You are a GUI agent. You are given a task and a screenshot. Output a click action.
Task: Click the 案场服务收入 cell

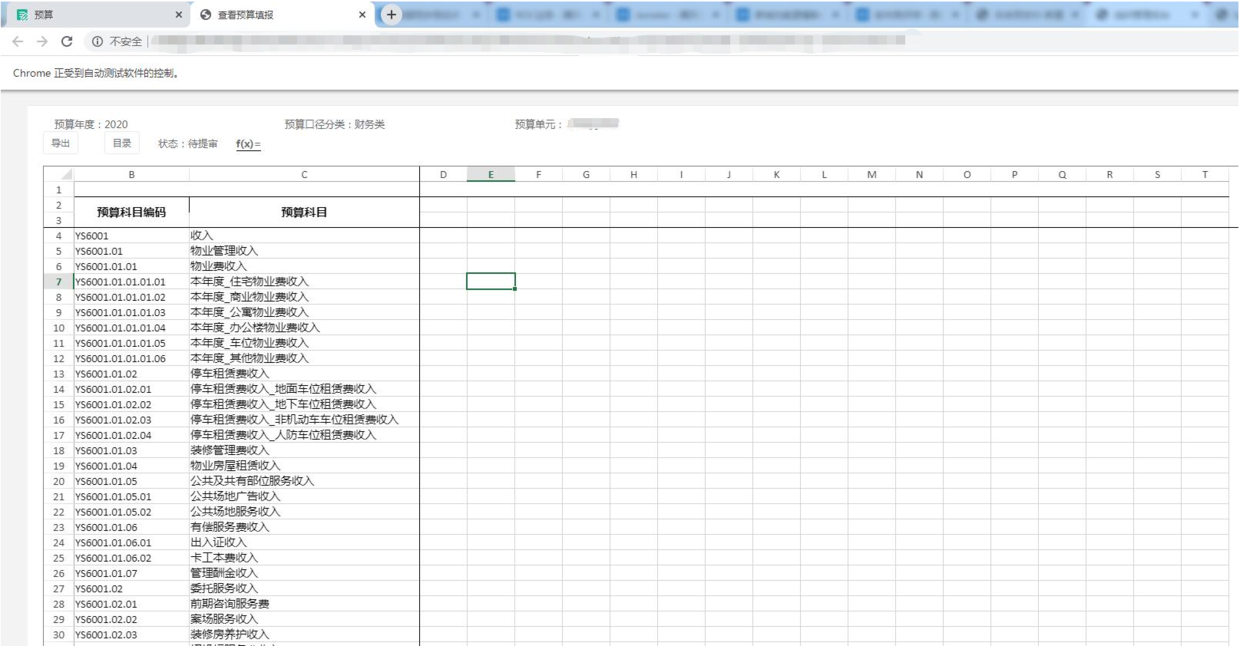point(304,620)
